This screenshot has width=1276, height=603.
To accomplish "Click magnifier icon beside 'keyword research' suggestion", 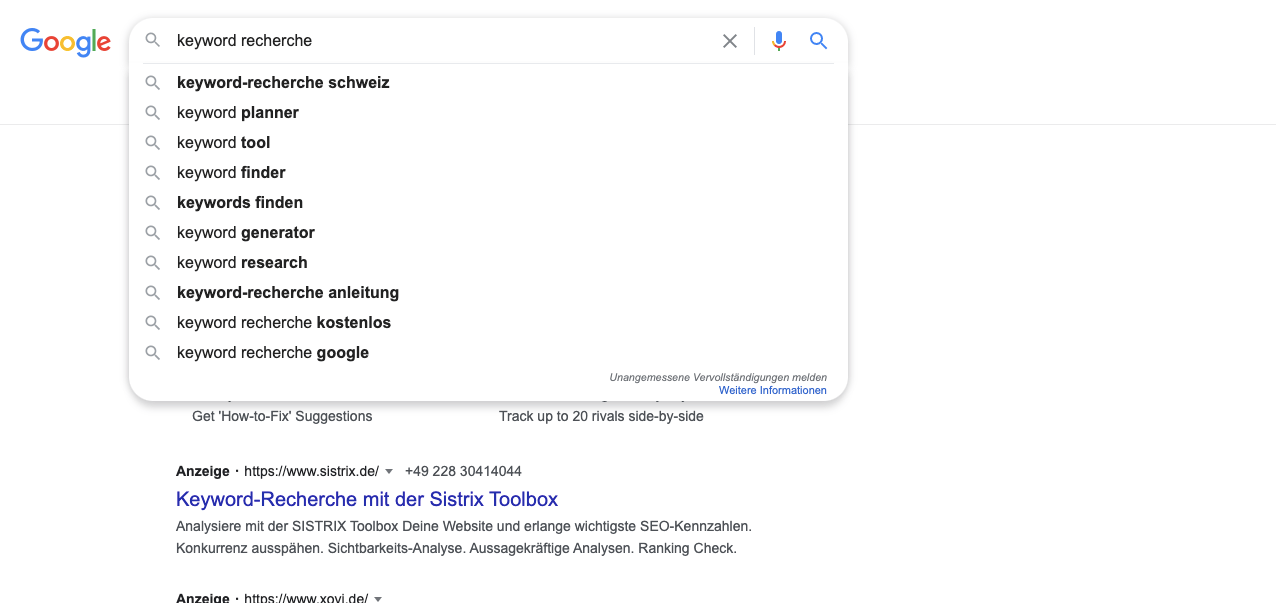I will [153, 263].
